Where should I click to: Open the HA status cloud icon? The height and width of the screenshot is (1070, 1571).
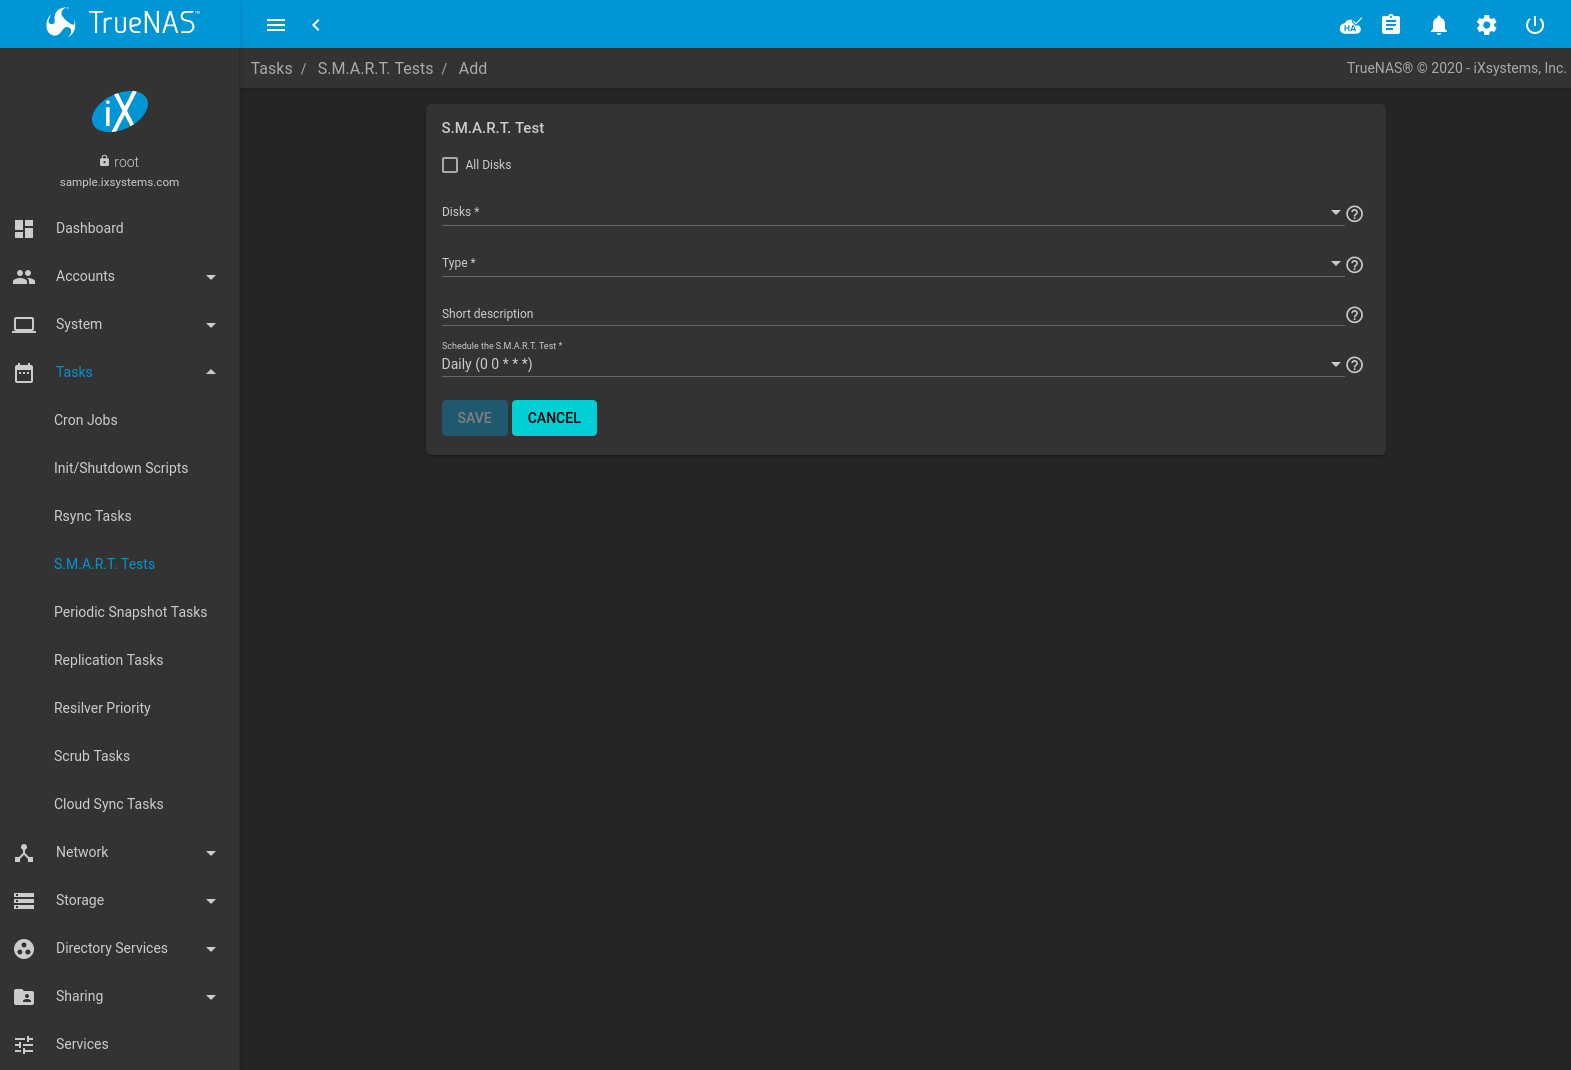point(1351,25)
